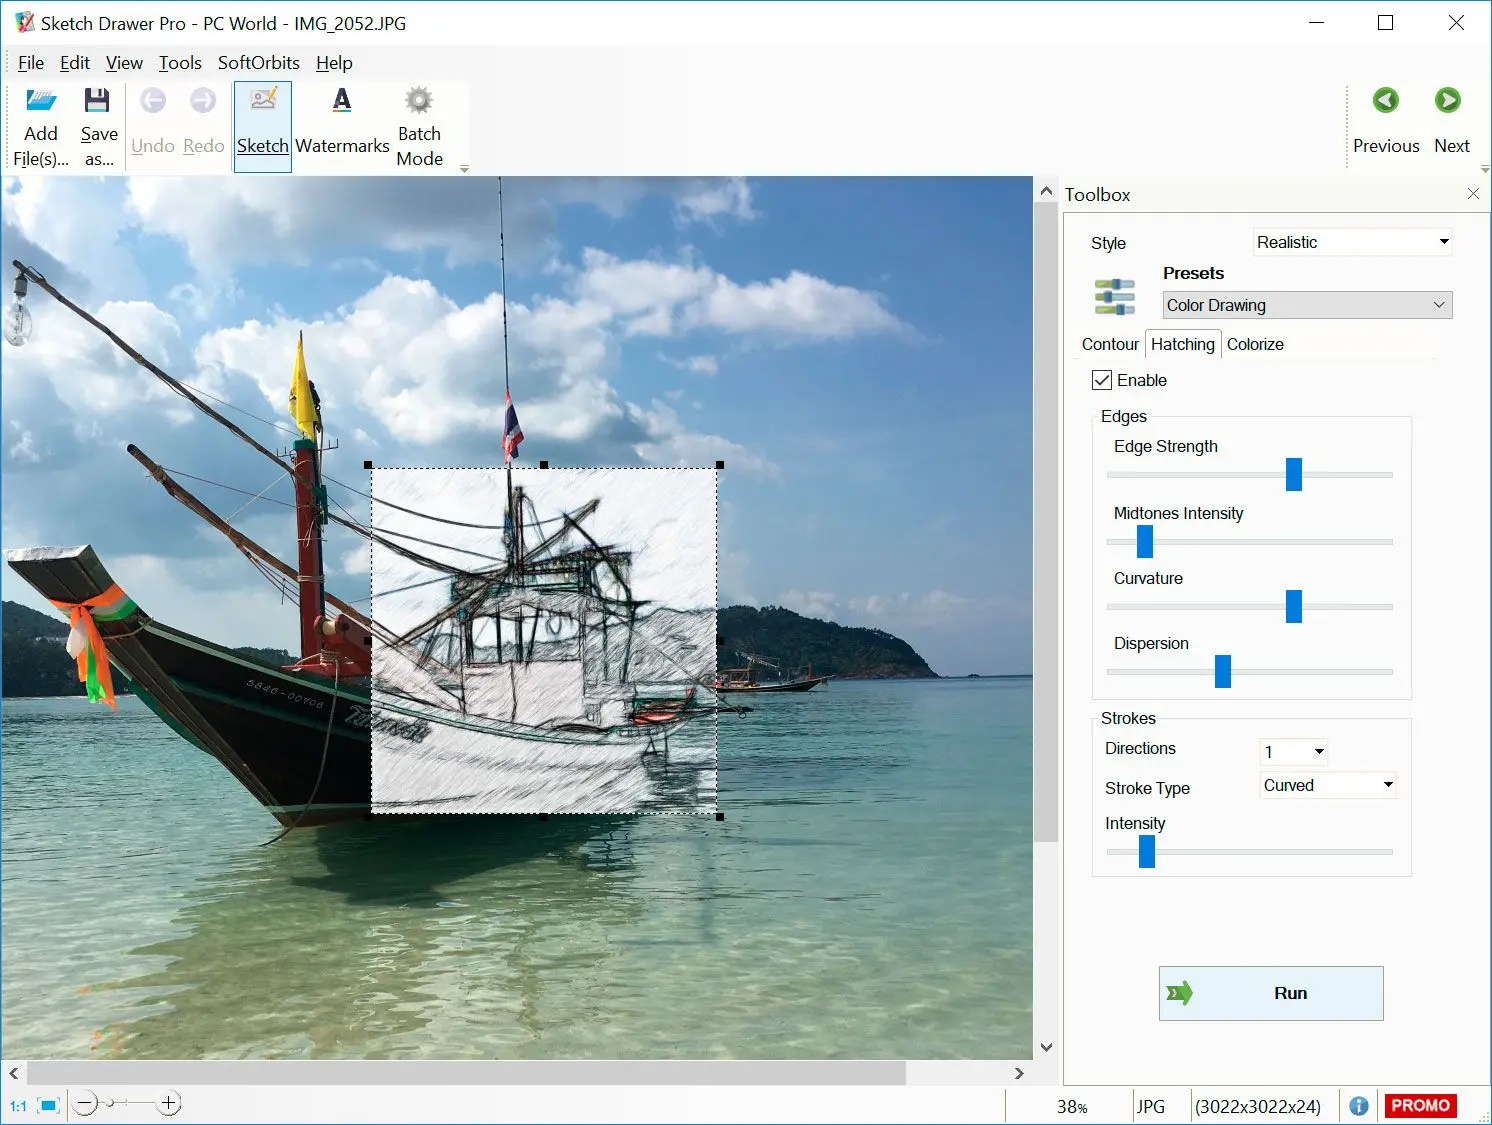Open the Tools menu
Image resolution: width=1492 pixels, height=1125 pixels.
(180, 63)
